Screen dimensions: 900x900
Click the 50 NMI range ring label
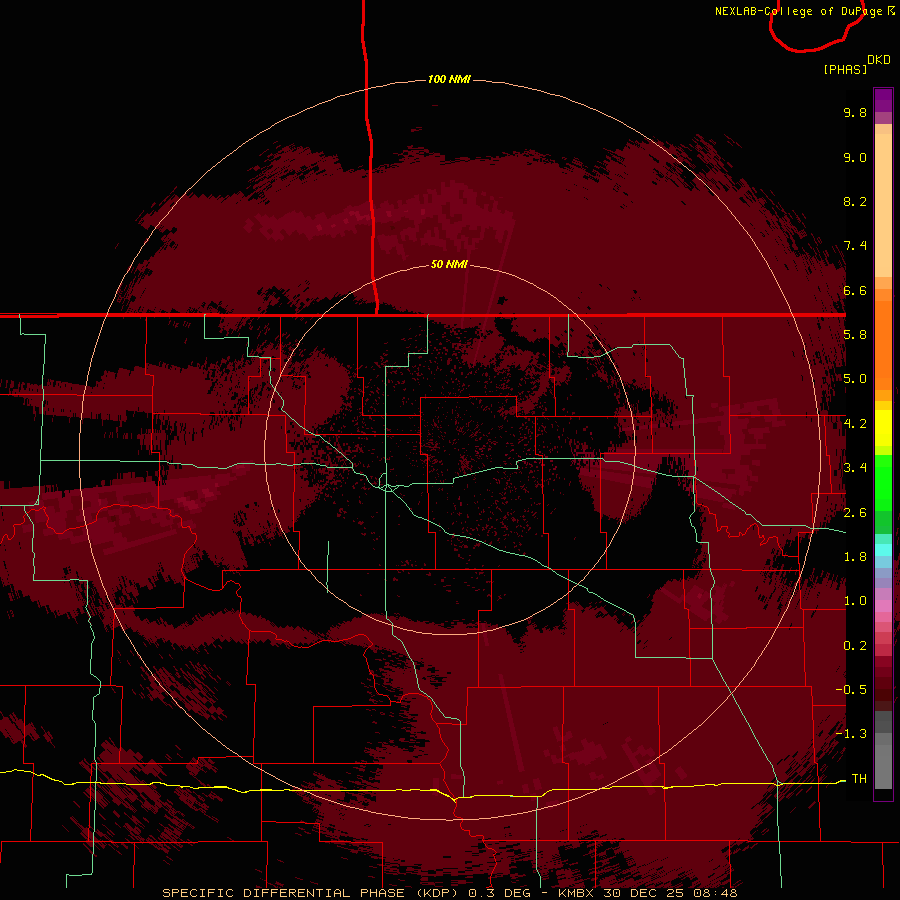[x=449, y=264]
